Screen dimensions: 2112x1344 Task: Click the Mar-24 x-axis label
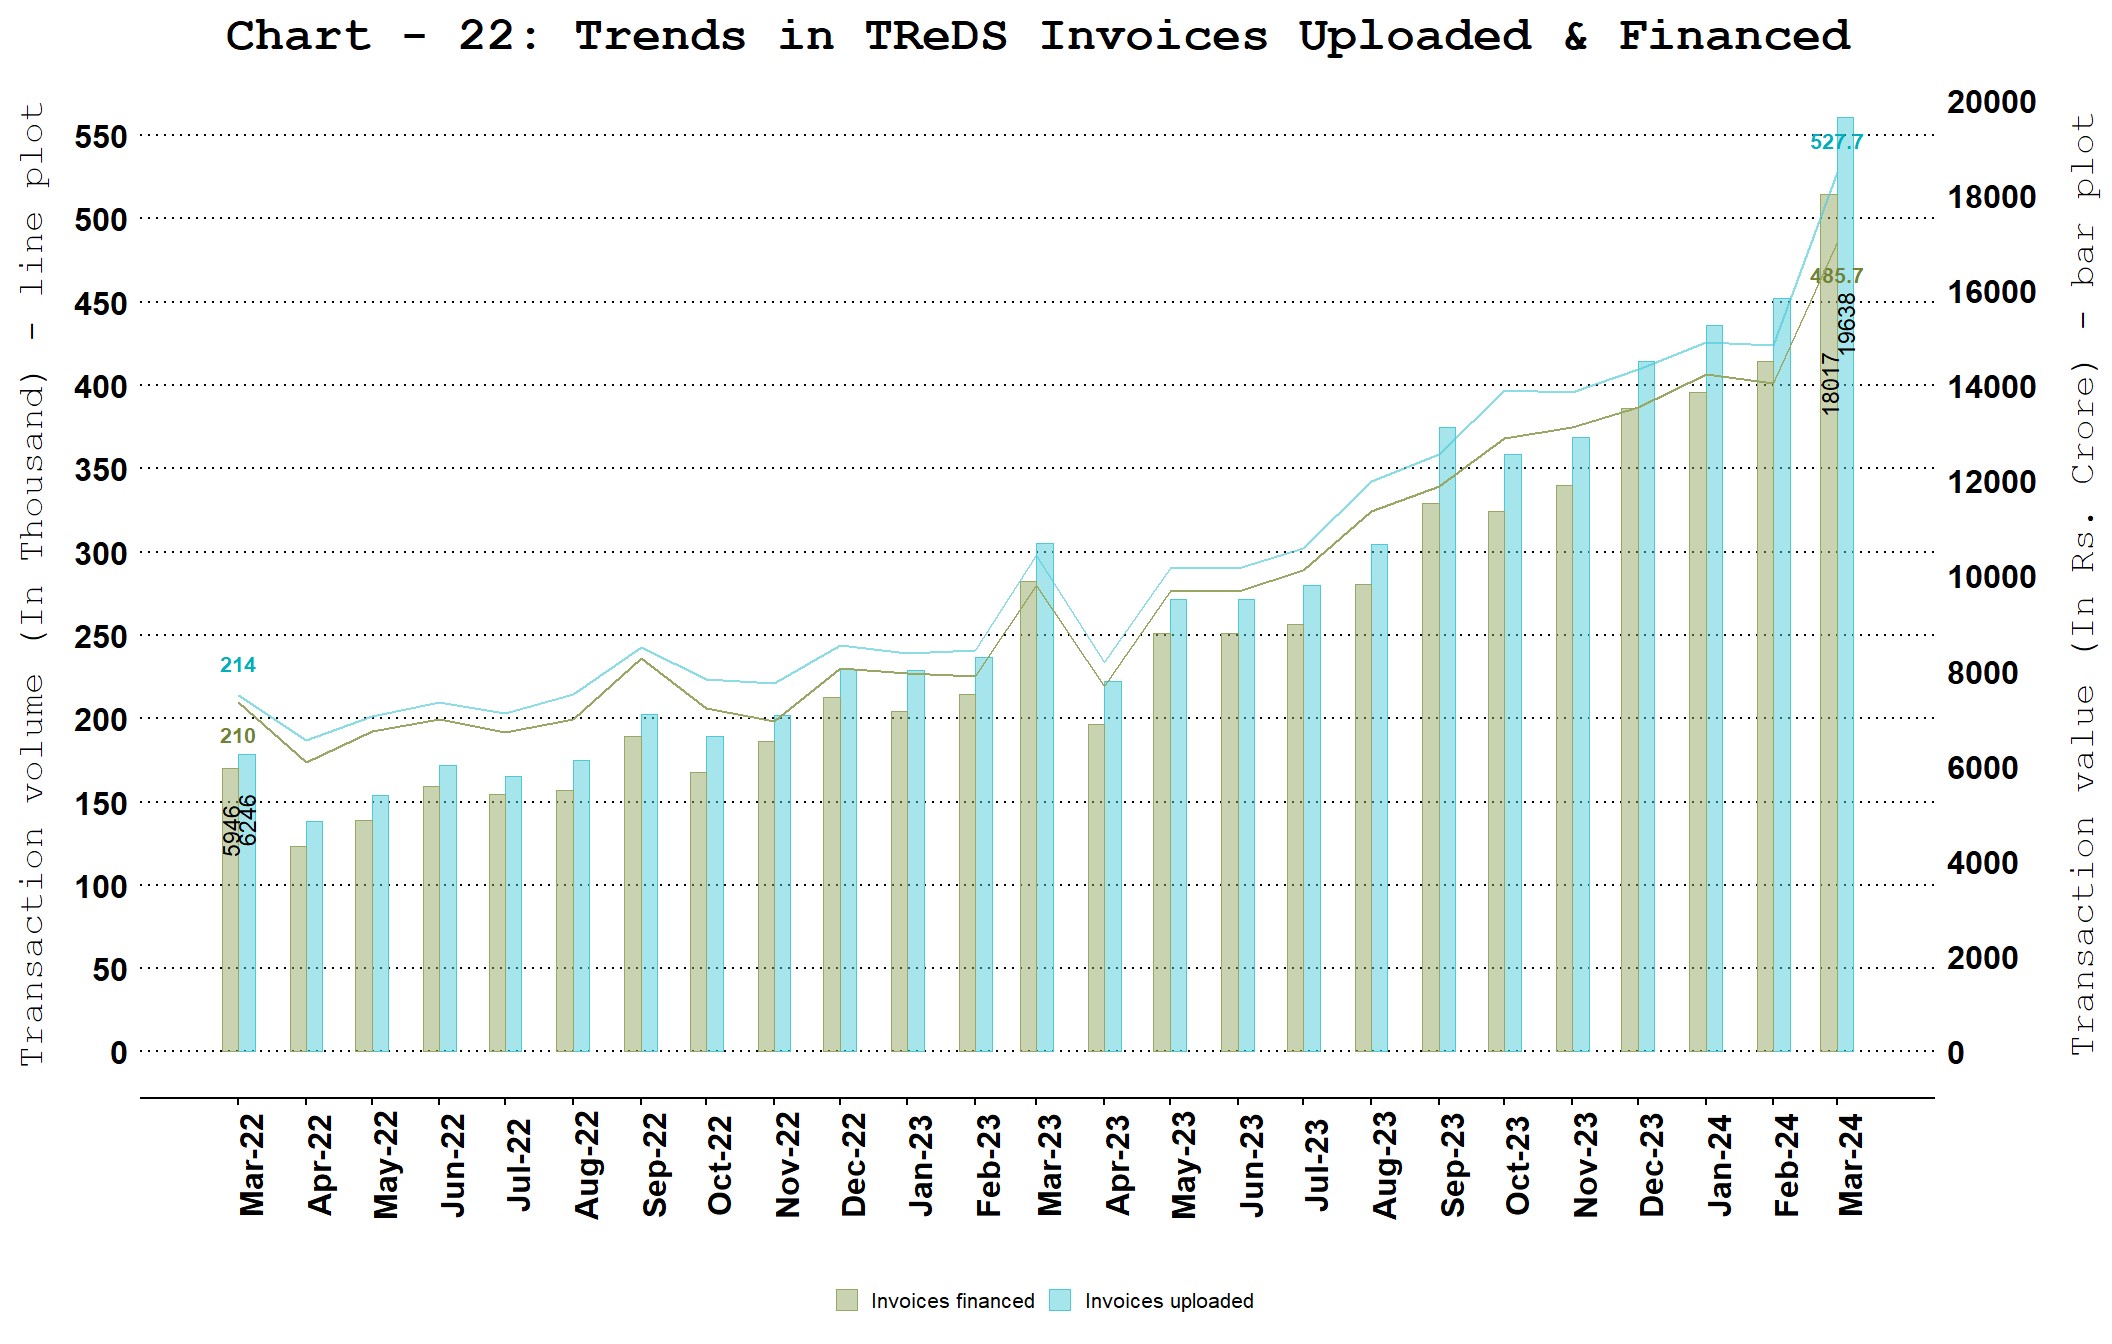[x=1850, y=1165]
